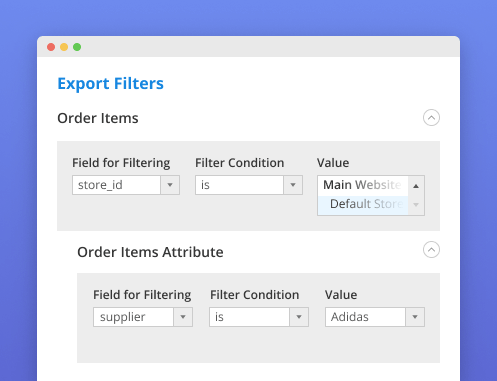Click the Export Filters heading
This screenshot has height=381, width=497.
coord(110,84)
